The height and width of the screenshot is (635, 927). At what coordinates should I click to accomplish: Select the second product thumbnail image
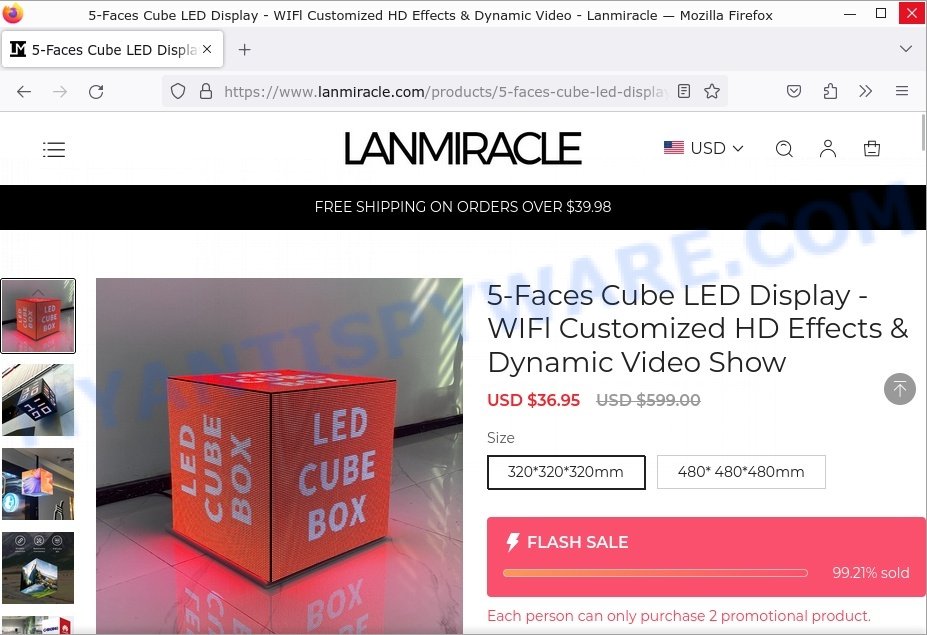[x=38, y=400]
